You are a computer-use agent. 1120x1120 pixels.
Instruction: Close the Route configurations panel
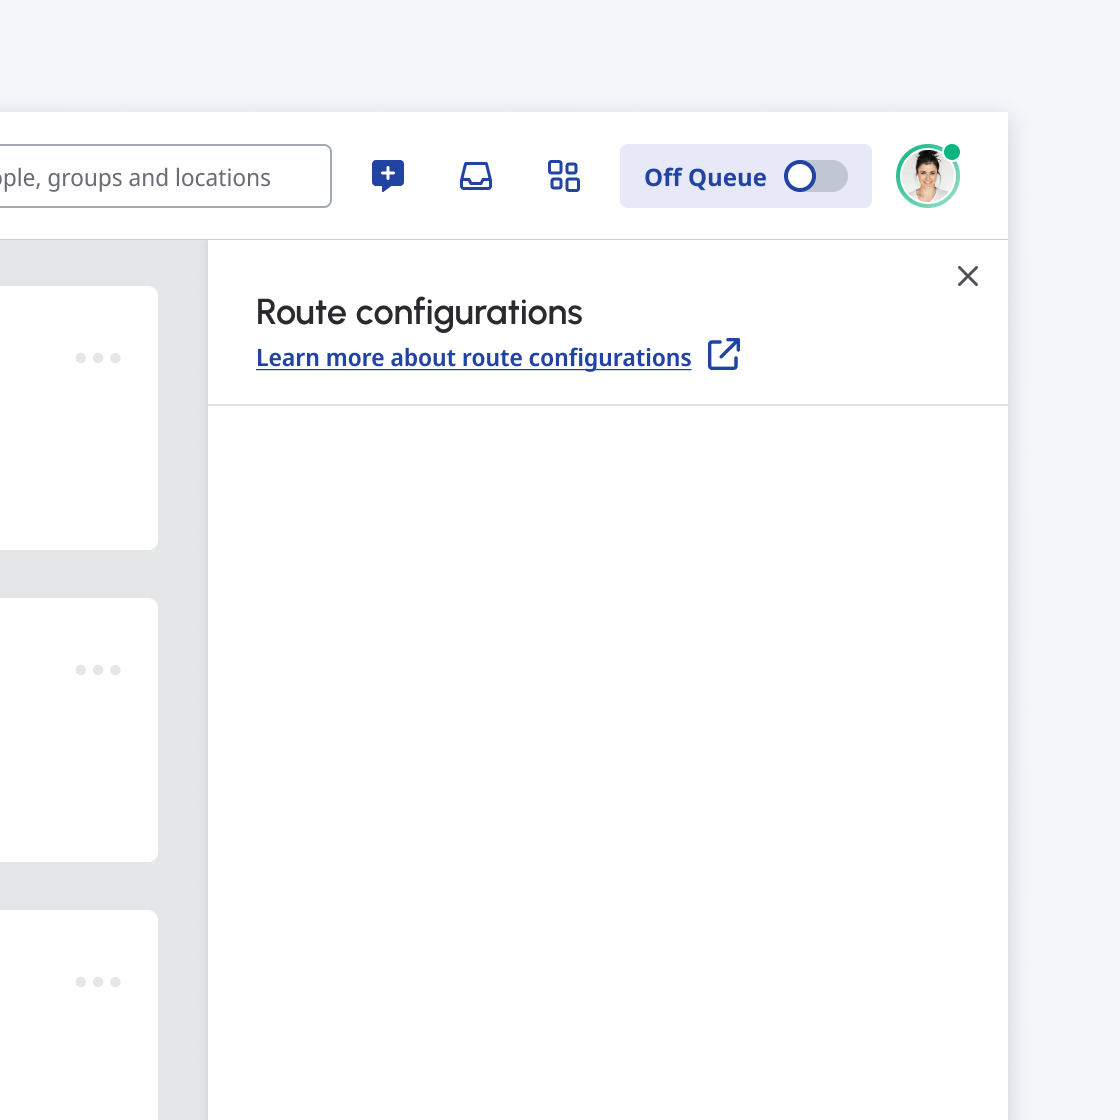(967, 276)
